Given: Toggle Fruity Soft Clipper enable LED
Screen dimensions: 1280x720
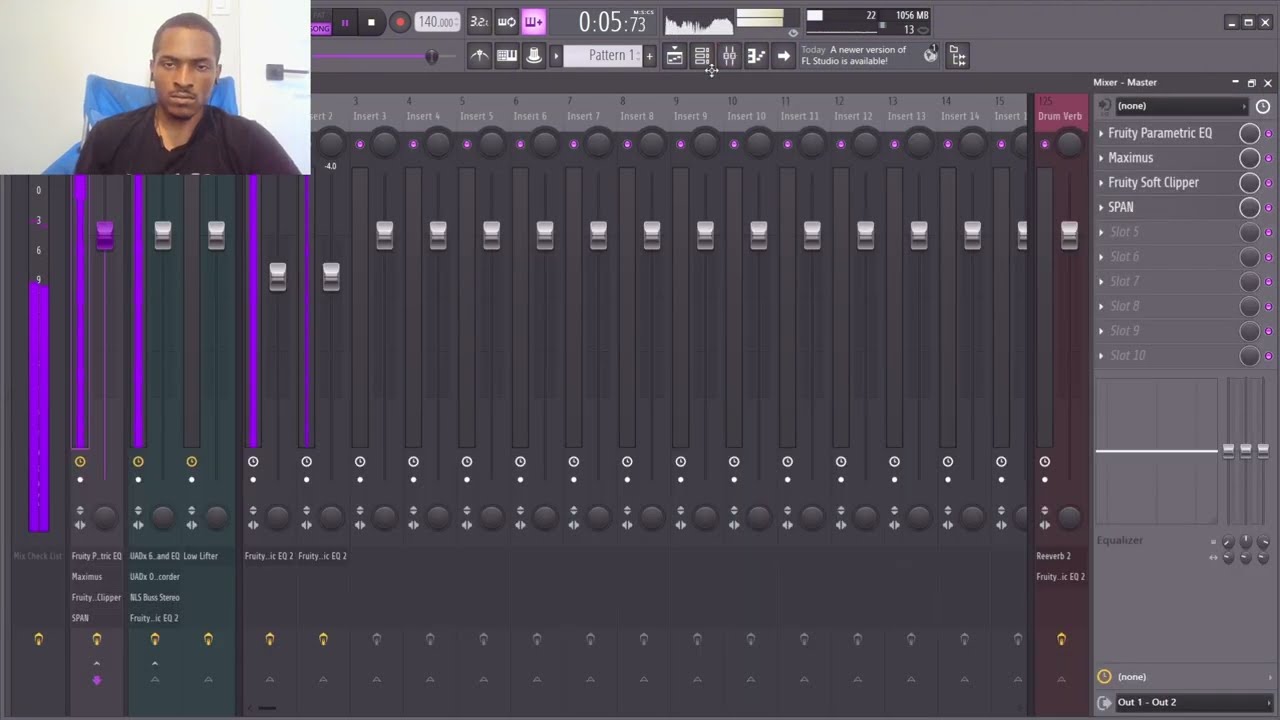Looking at the screenshot, I should [x=1268, y=183].
